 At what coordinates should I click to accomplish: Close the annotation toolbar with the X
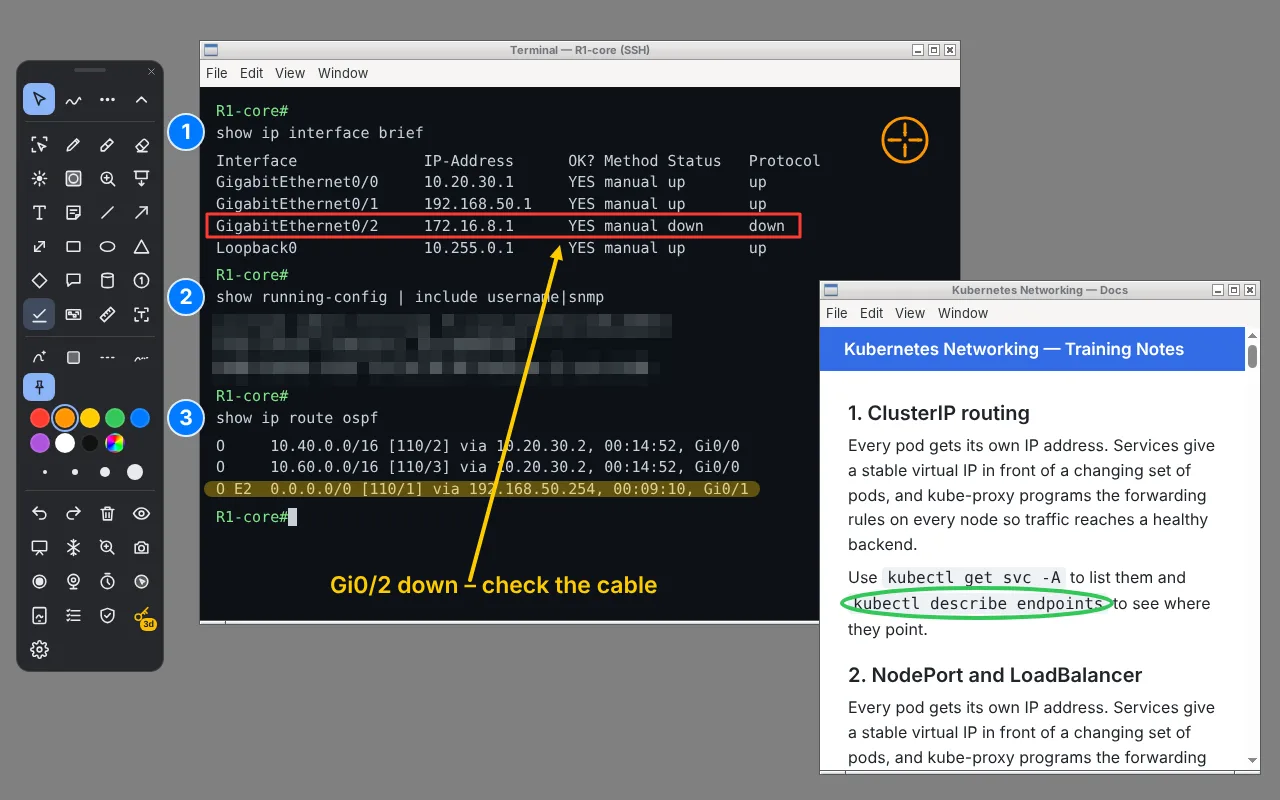(152, 71)
